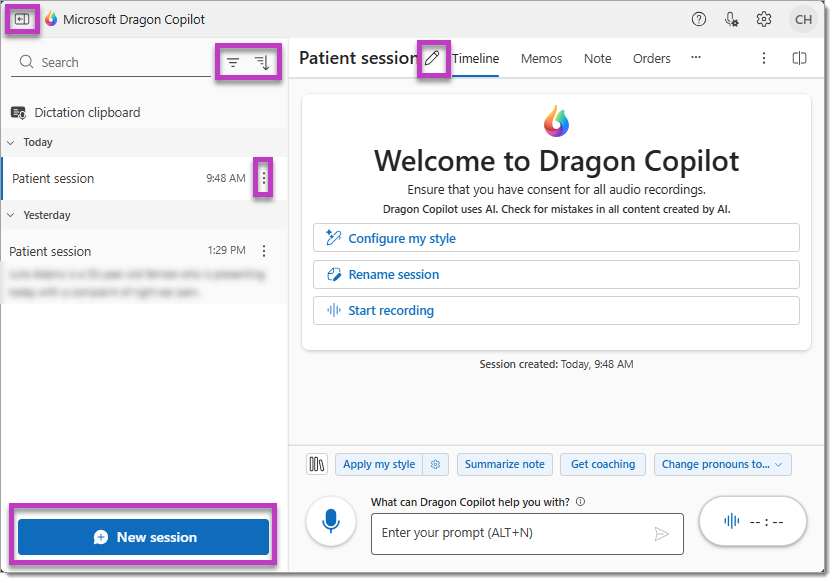Viewport: 835px width, 583px height.
Task: Open microphone settings icon in header
Action: 732,19
